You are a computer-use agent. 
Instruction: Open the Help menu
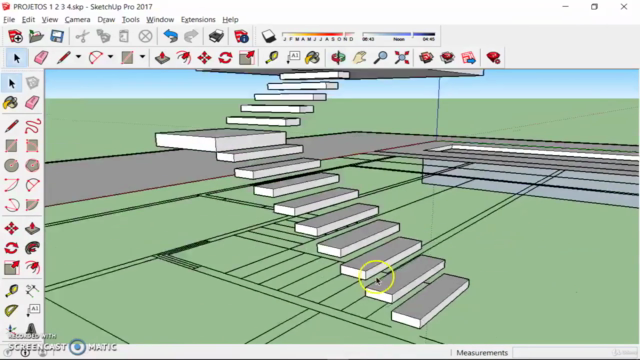[x=230, y=20]
